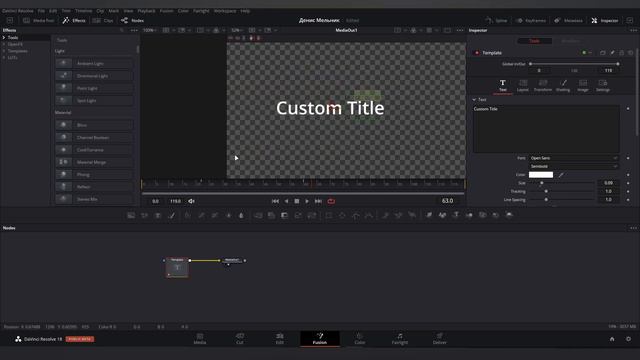
Task: Open the right viewer zoom dropdown
Action: [237, 30]
